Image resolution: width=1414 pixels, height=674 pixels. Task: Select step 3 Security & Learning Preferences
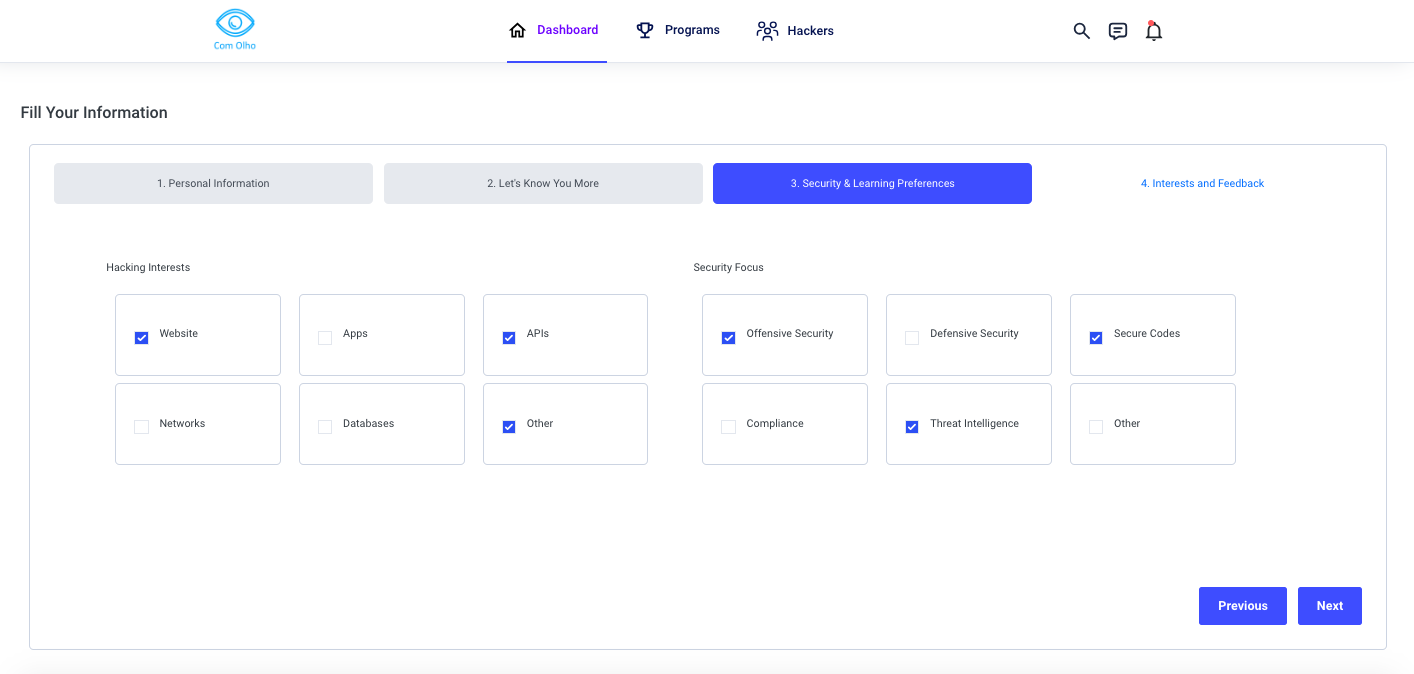pos(872,183)
